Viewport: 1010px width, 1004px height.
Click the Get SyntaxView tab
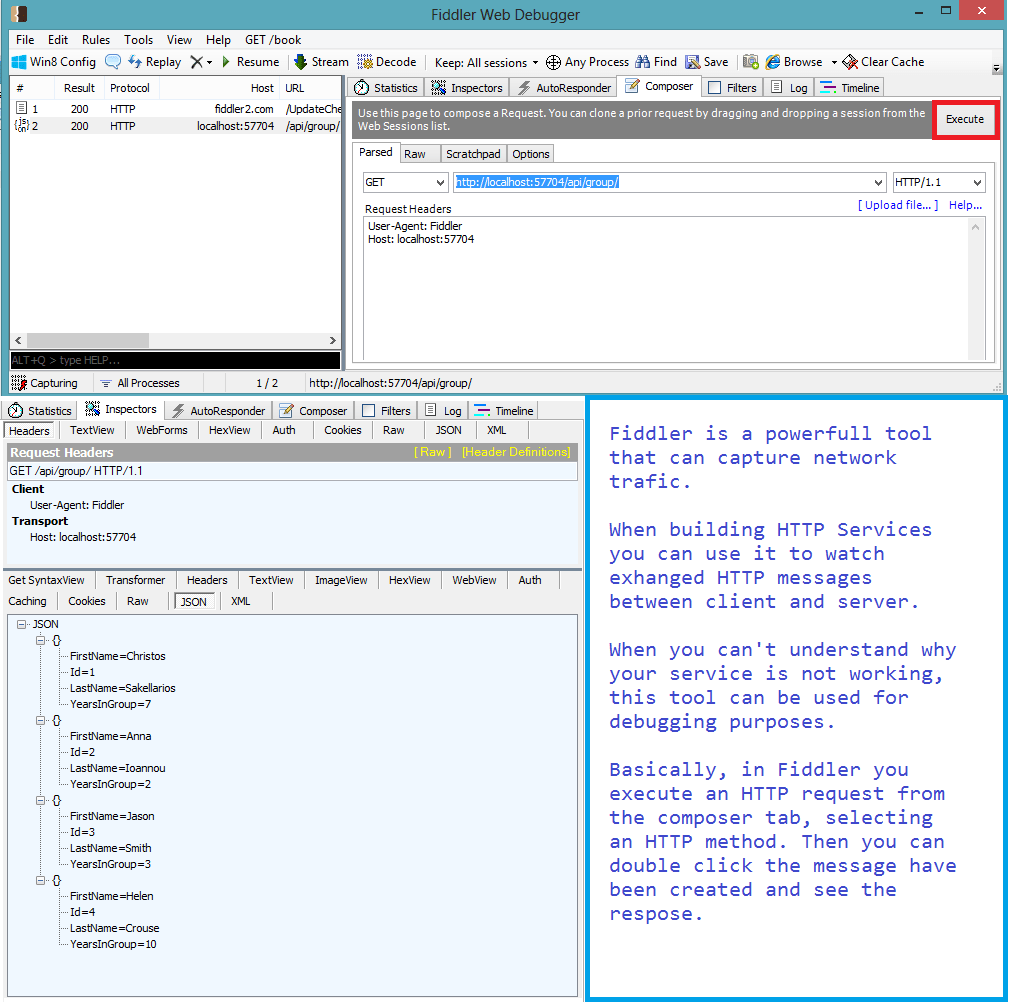46,580
